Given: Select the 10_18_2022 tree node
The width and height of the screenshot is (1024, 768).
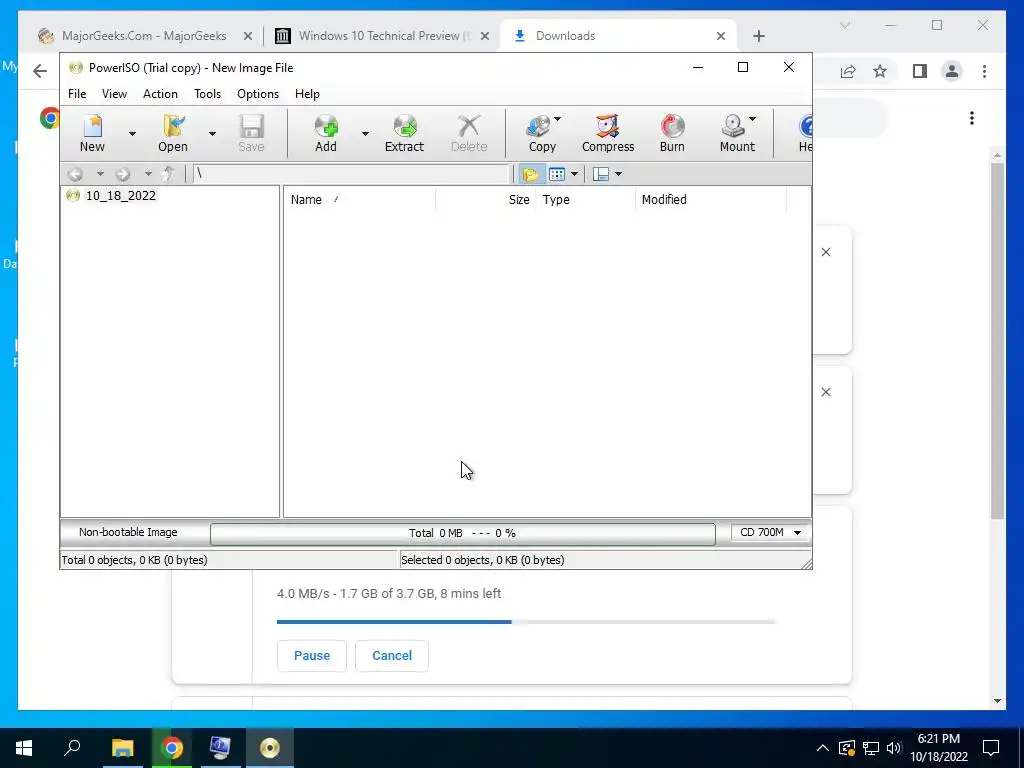Looking at the screenshot, I should [120, 195].
